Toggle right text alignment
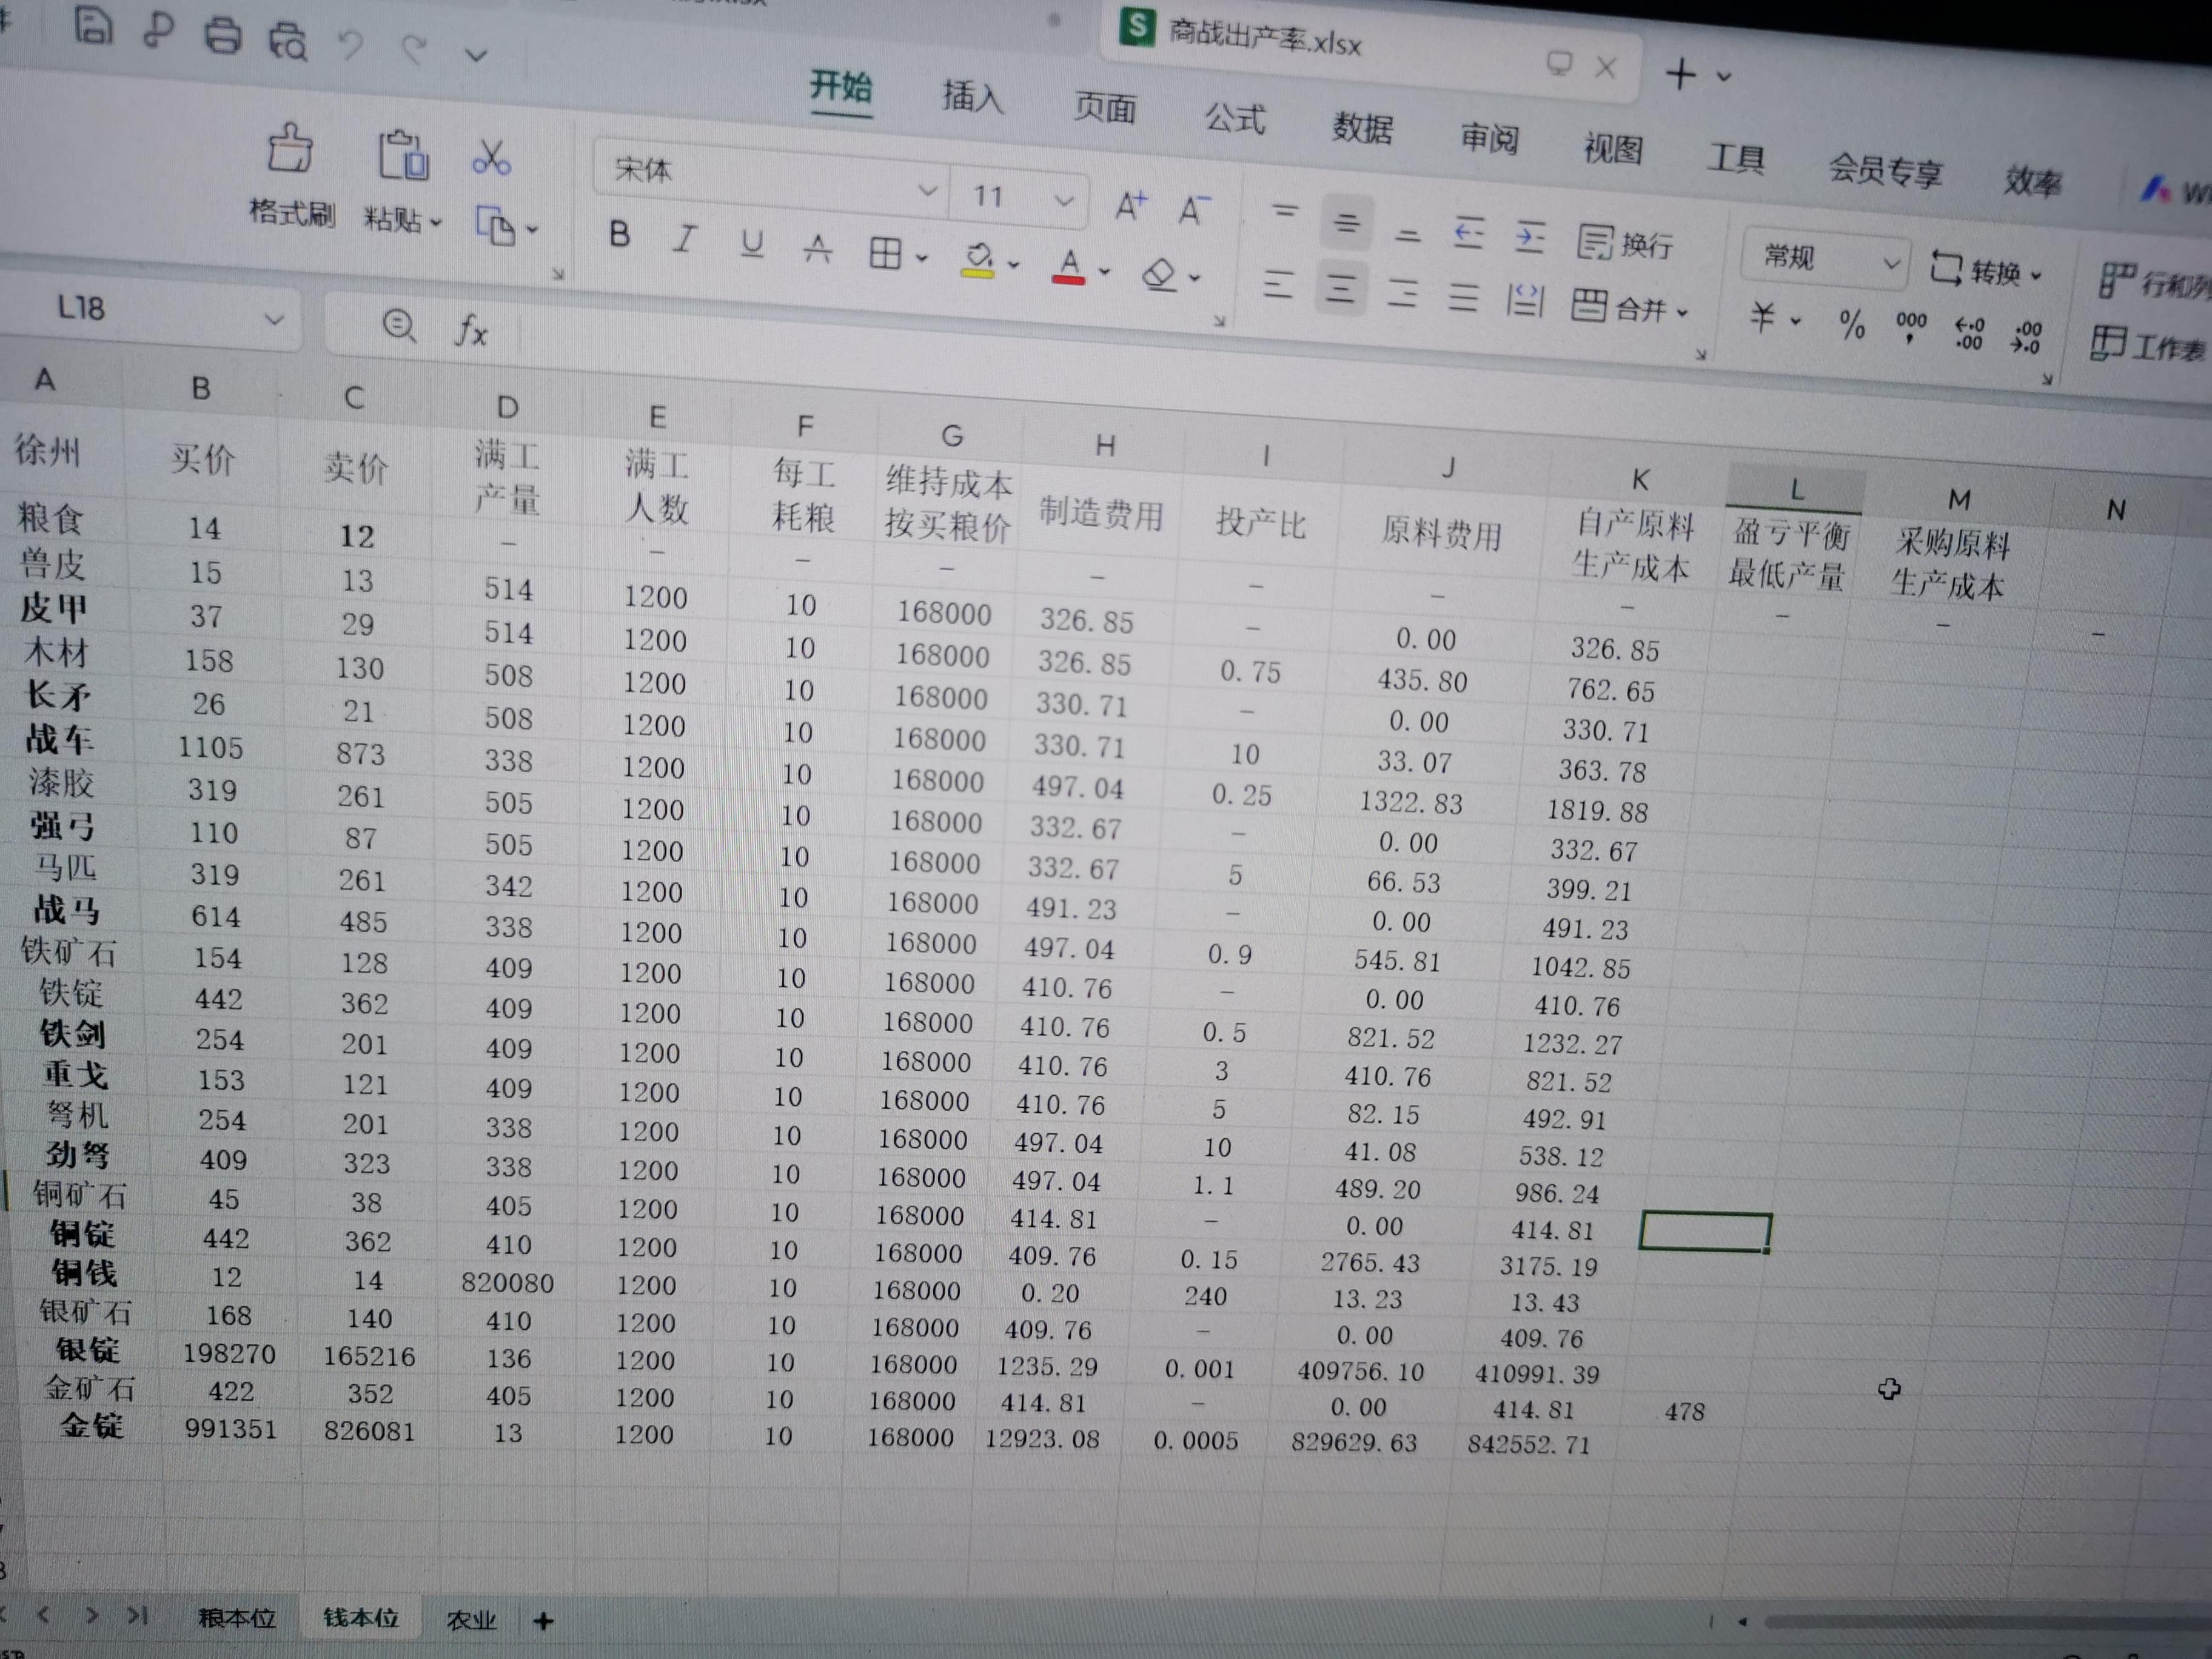 click(x=1402, y=293)
